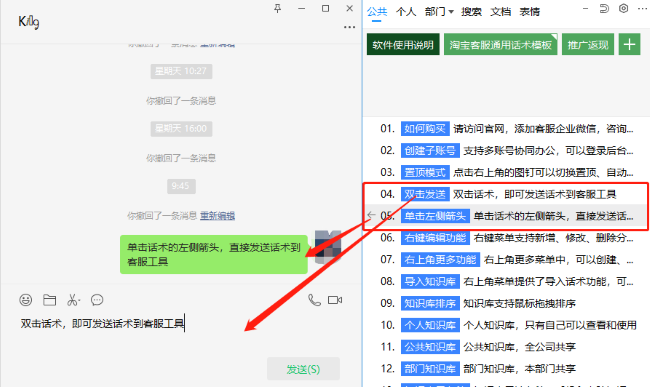Open chat history bubble icon
The width and height of the screenshot is (650, 387).
97,300
